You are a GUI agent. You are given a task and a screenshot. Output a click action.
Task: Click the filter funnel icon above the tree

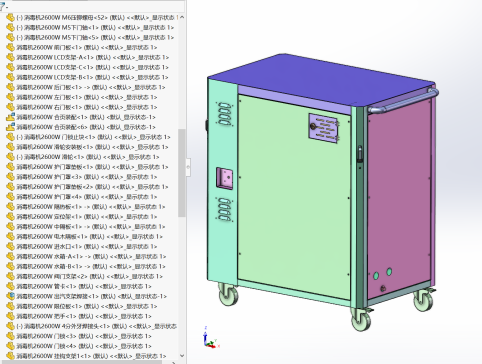(2, 6)
